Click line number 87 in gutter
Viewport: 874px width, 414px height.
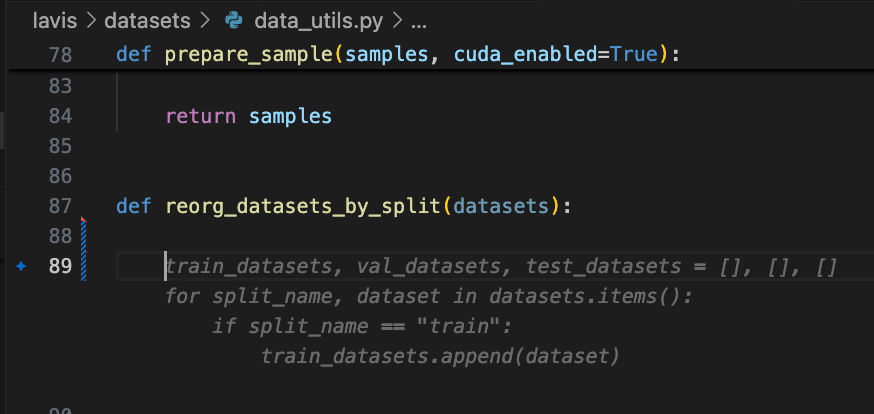tap(60, 206)
